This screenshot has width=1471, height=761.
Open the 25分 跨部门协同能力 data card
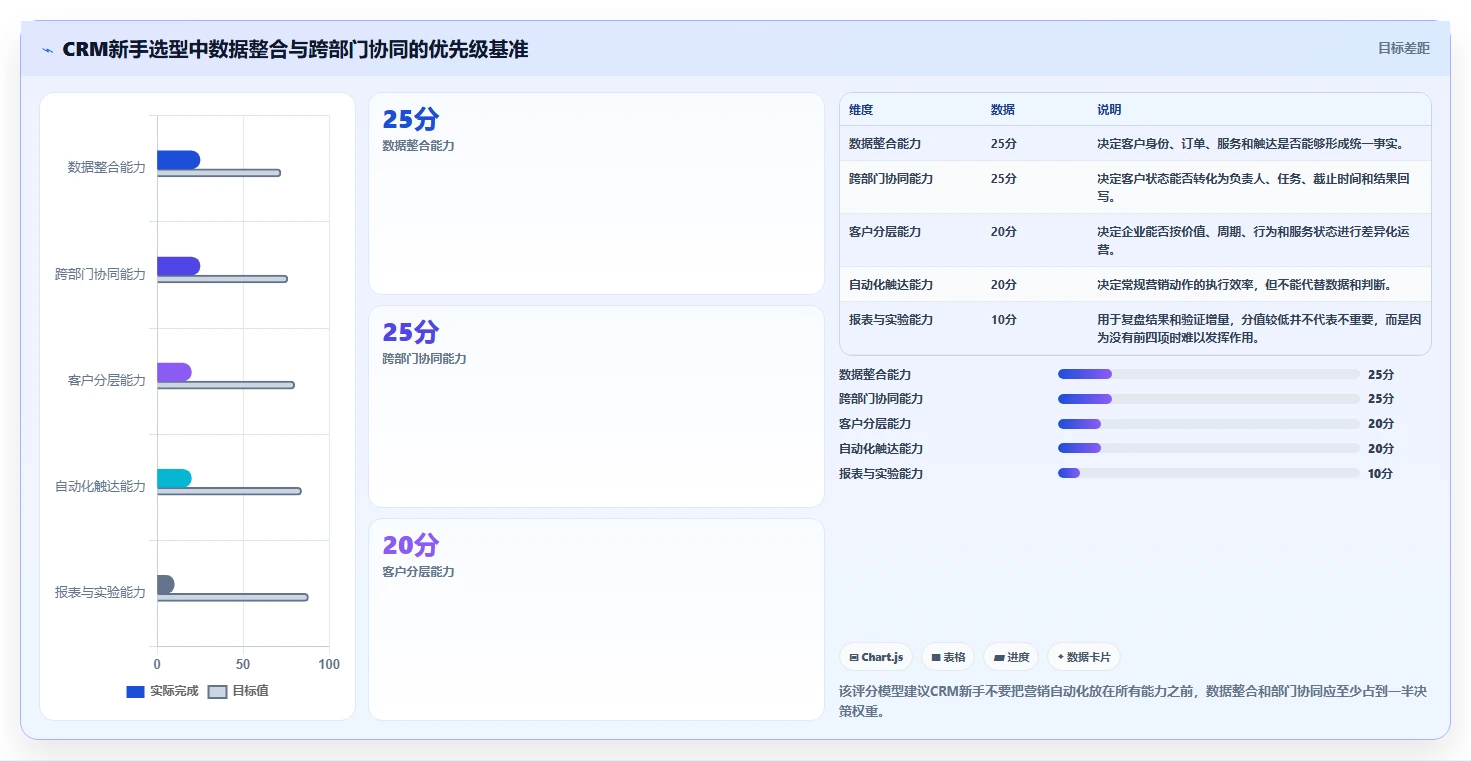pyautogui.click(x=596, y=407)
